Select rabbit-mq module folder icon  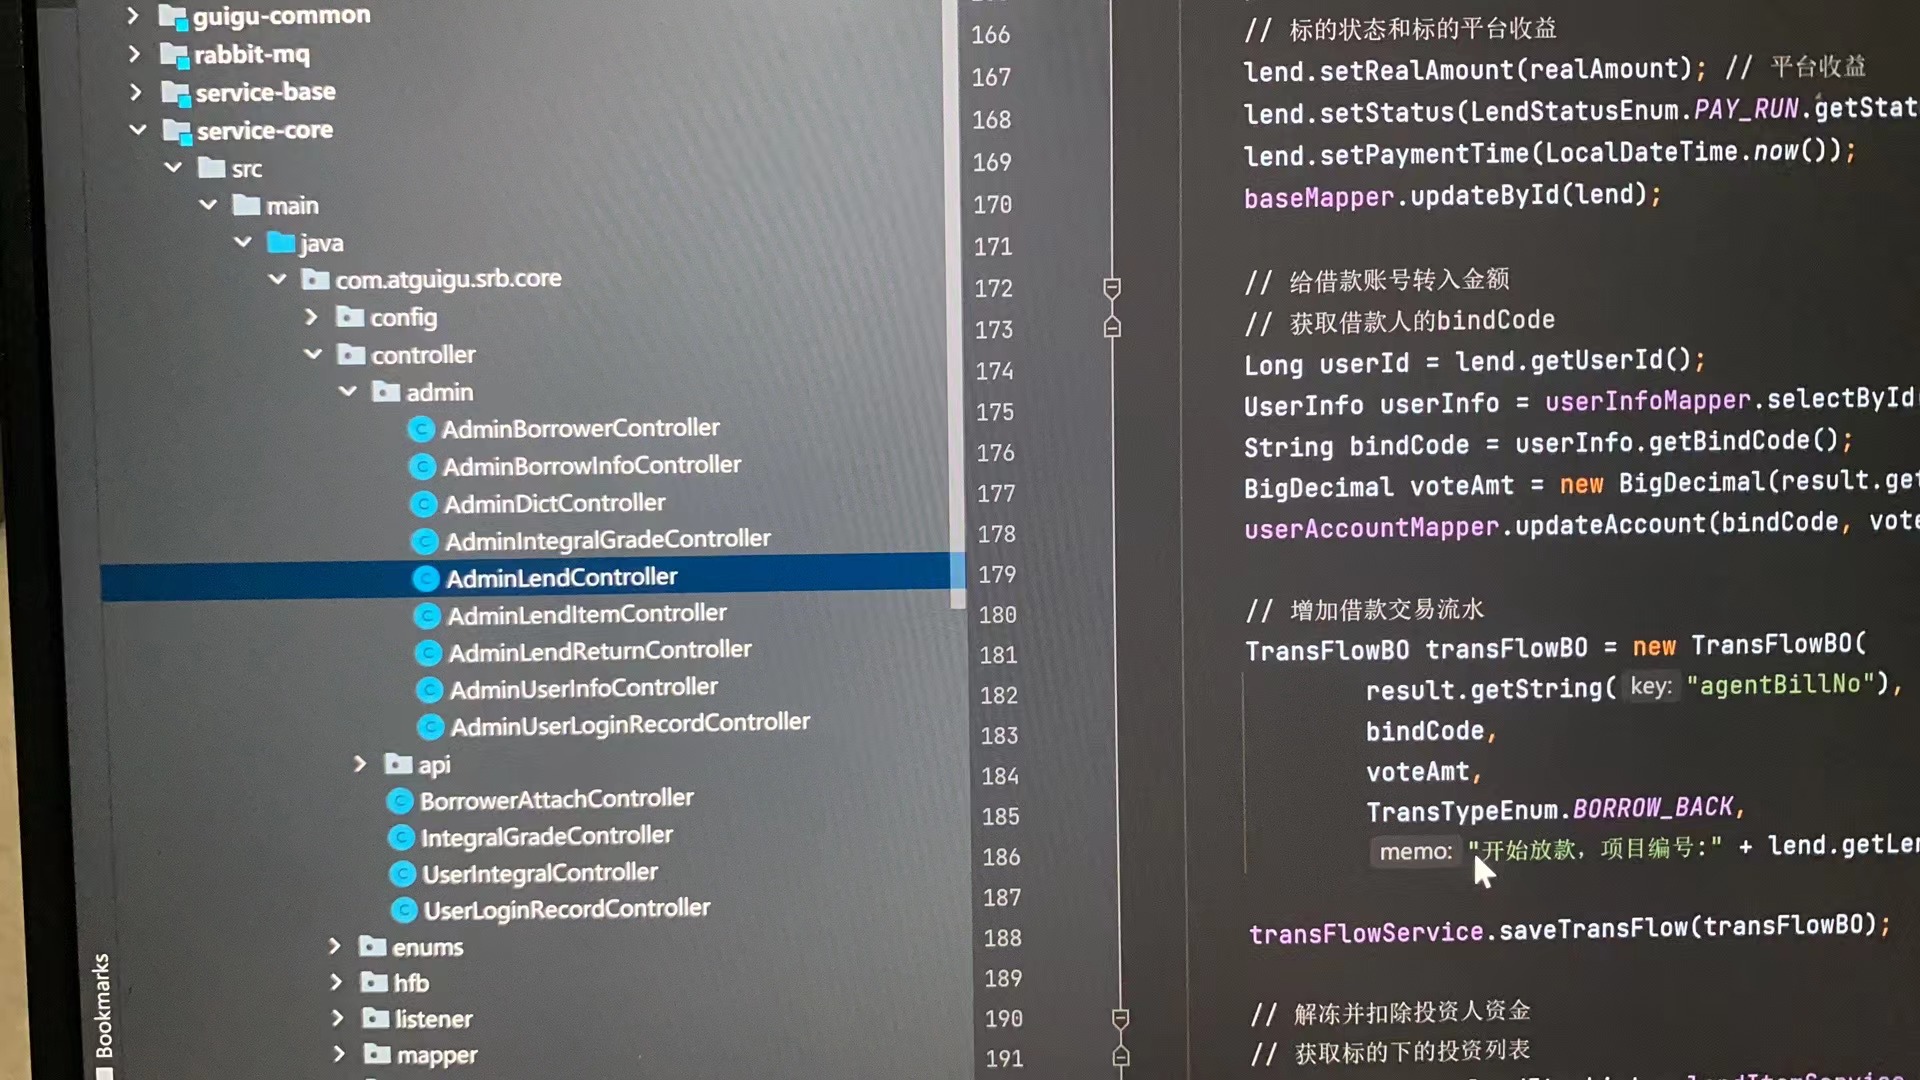coord(174,55)
